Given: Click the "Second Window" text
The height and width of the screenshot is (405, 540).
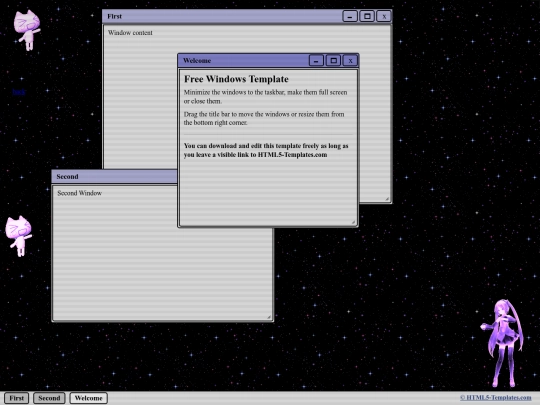Looking at the screenshot, I should [x=80, y=193].
